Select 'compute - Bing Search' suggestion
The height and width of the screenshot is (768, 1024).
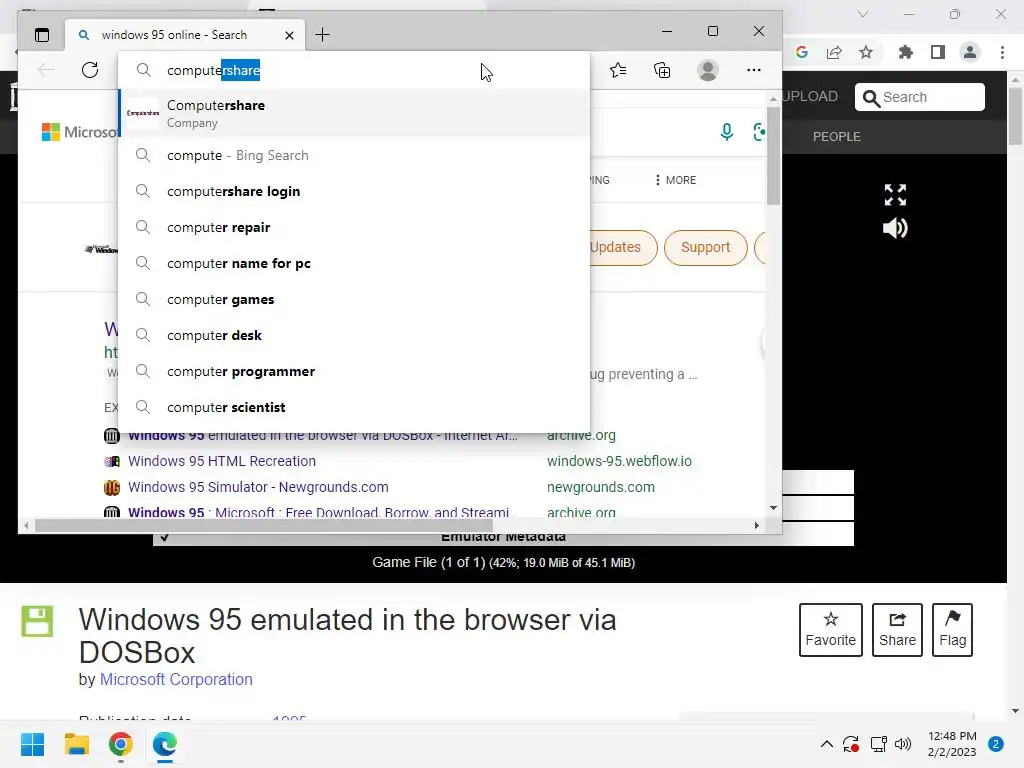(355, 155)
